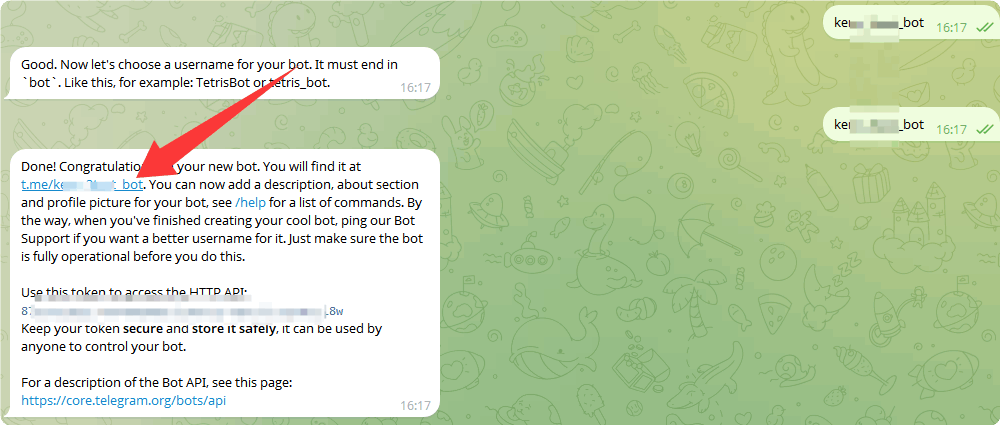The image size is (1000, 425).
Task: Click the monospace `bot` text
Action: tap(38, 82)
